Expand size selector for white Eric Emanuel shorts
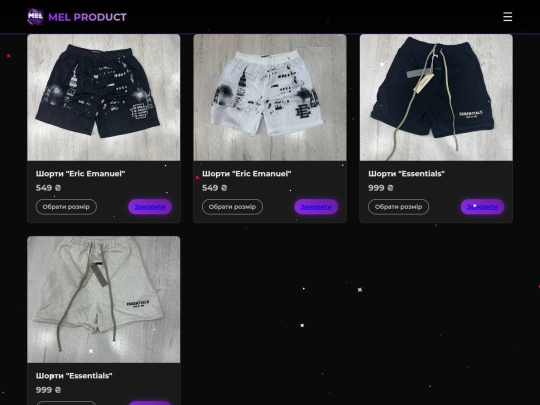Image resolution: width=540 pixels, height=405 pixels. click(232, 207)
